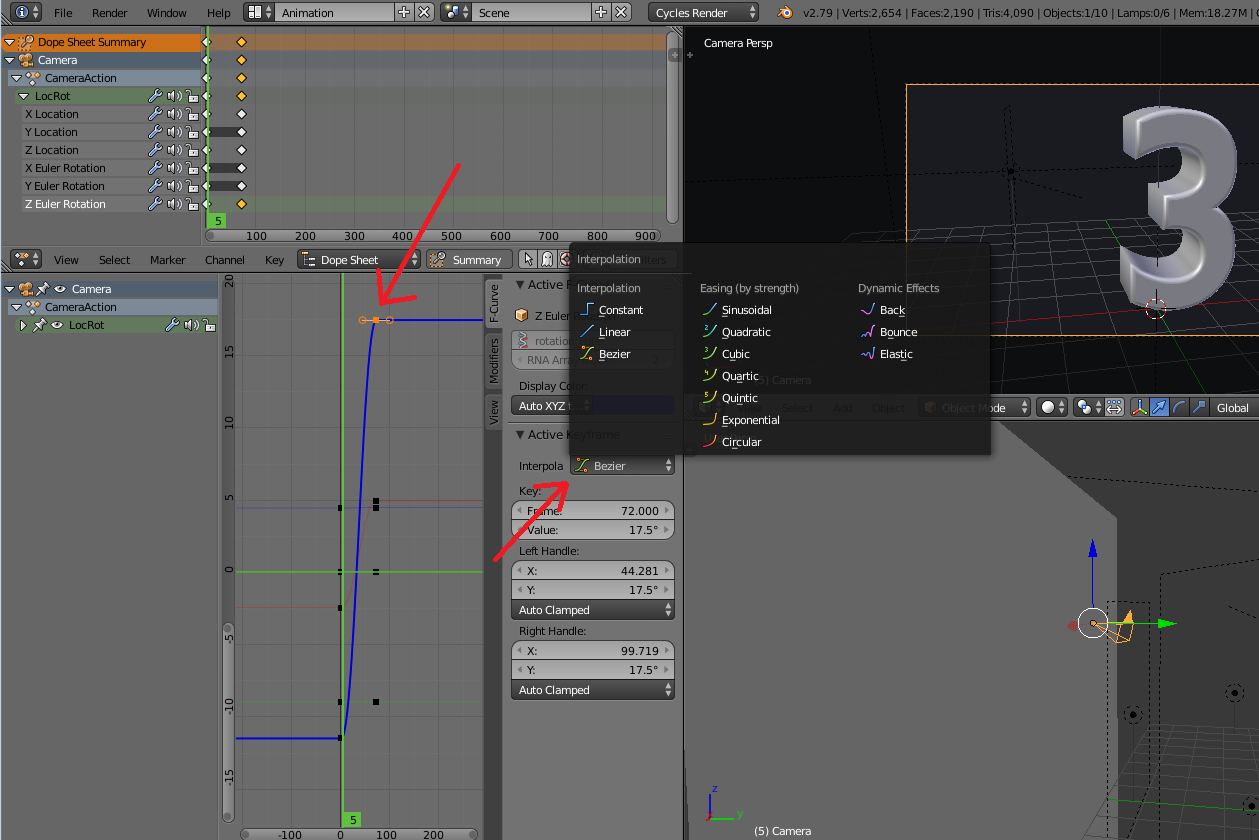Open the Window menu

pos(167,13)
